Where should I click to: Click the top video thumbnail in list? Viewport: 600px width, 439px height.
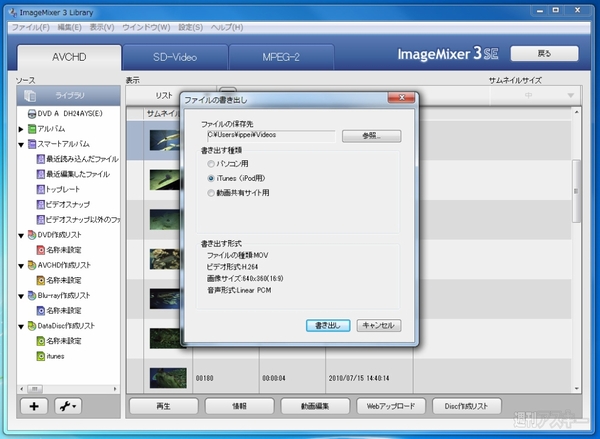[x=162, y=143]
